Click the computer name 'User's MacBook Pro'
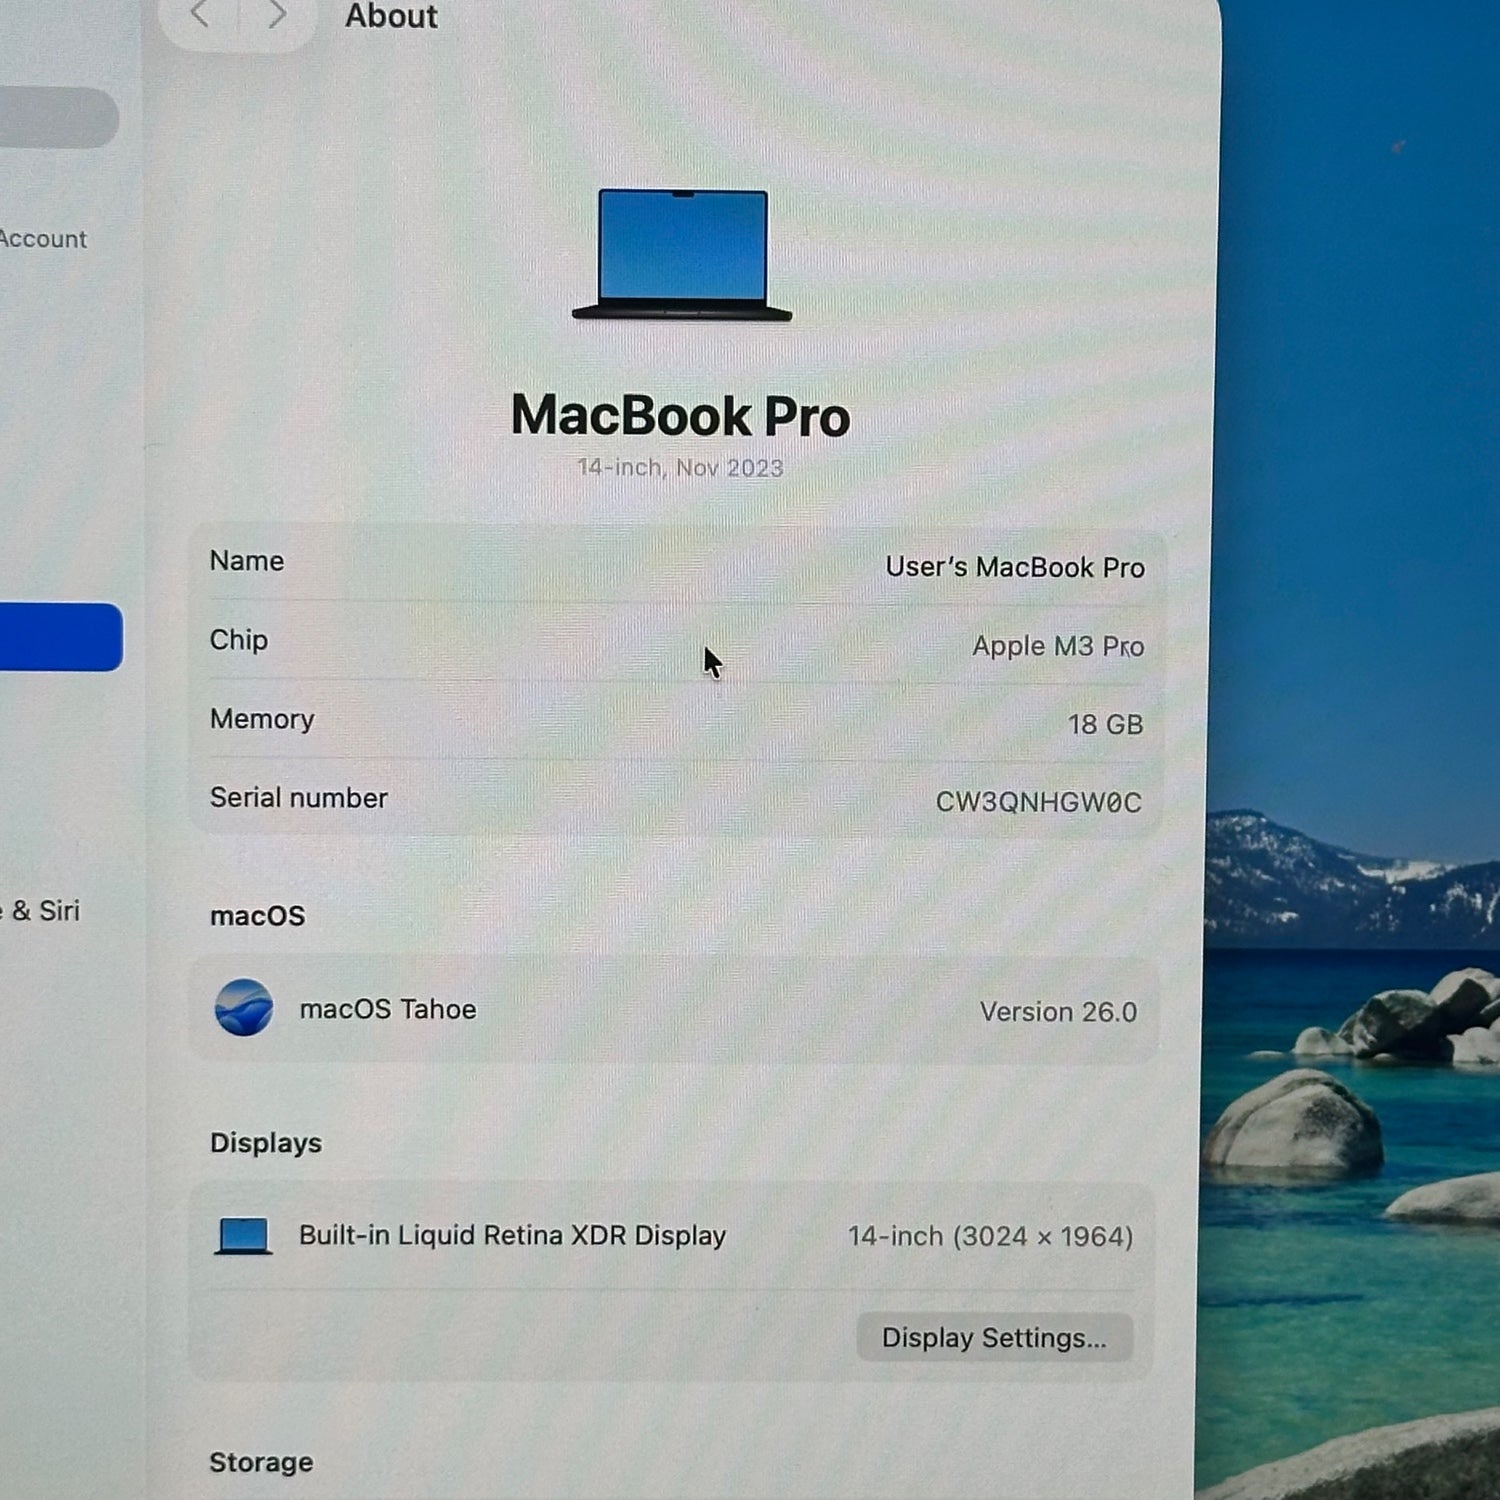This screenshot has height=1500, width=1500. pyautogui.click(x=1015, y=567)
